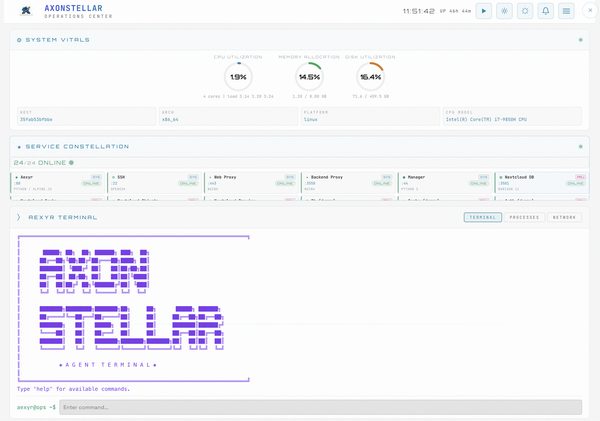Click the round X button top right
Image resolution: width=600 pixels, height=421 pixels.
pos(590,11)
